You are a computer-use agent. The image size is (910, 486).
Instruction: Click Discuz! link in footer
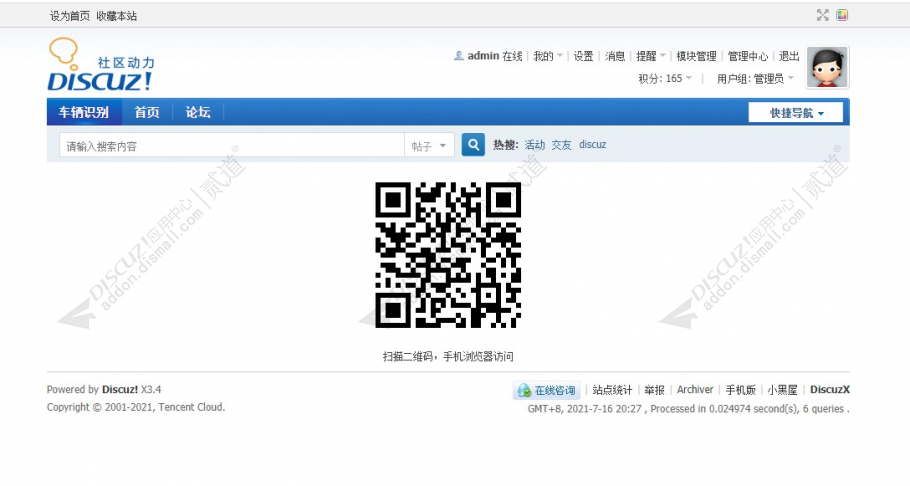(x=120, y=390)
